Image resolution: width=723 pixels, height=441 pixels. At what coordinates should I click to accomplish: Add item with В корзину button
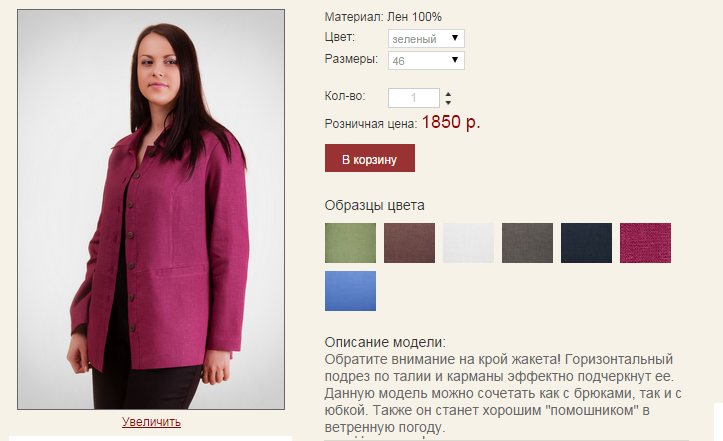click(370, 158)
